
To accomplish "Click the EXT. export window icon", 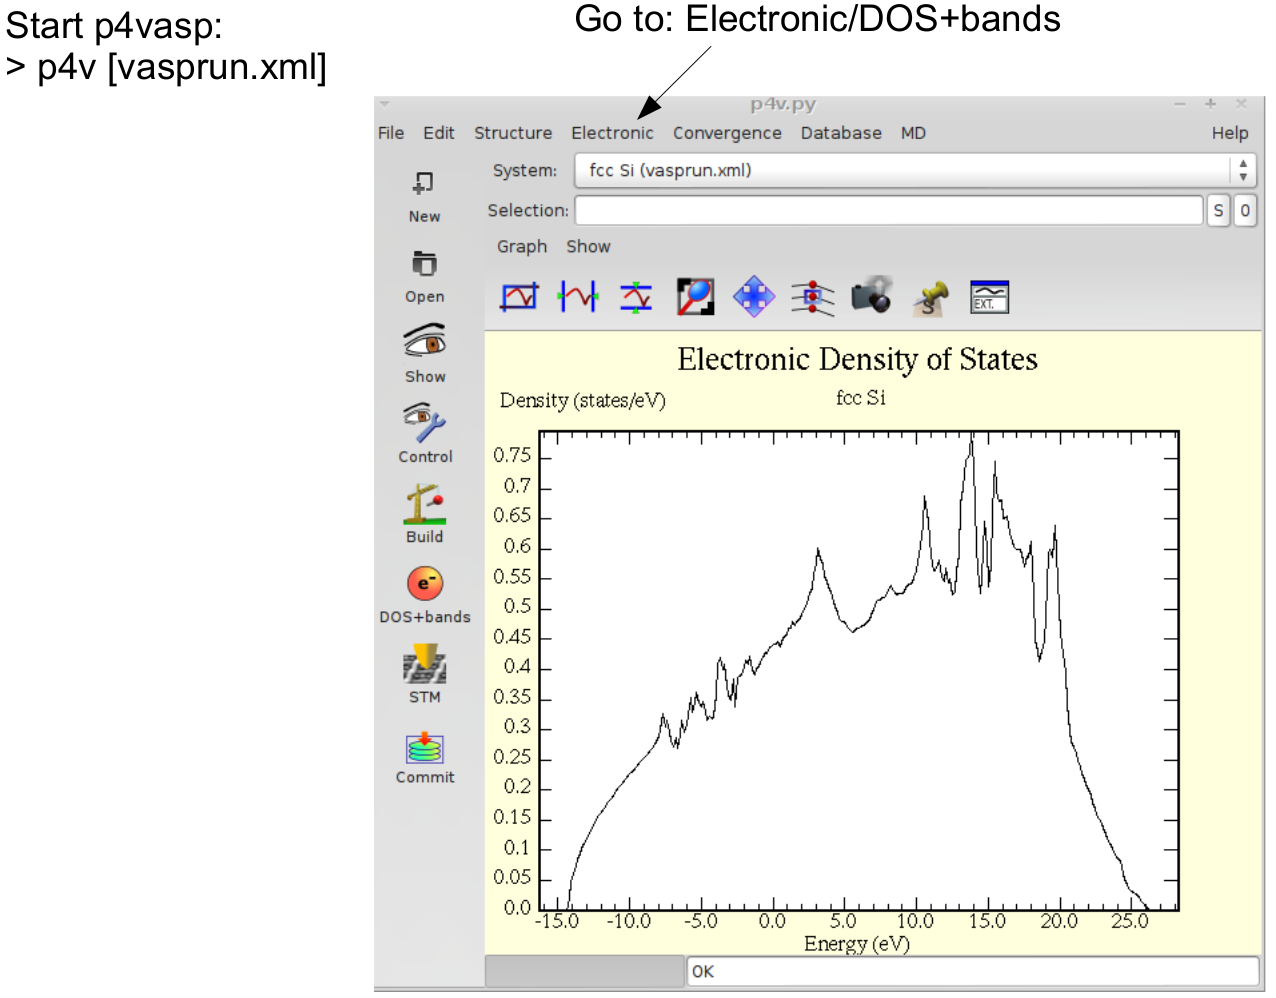I will pyautogui.click(x=989, y=297).
